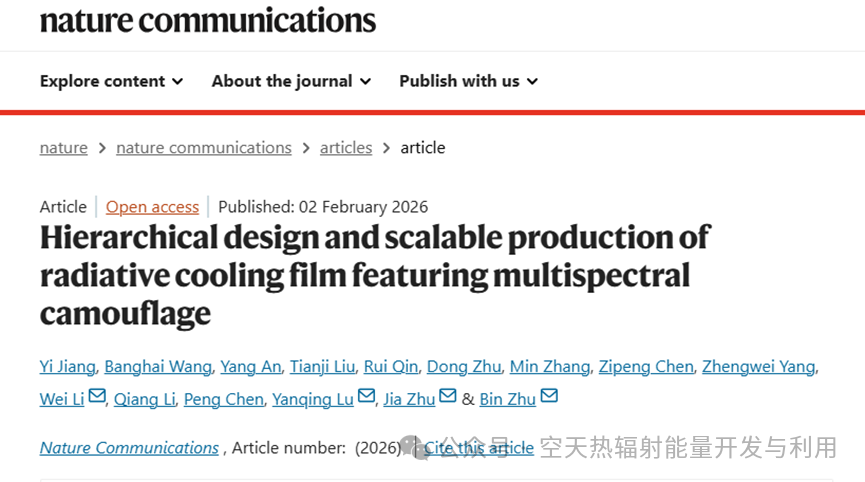Navigate to articles breadcrumb
The image size is (865, 482).
click(x=346, y=148)
